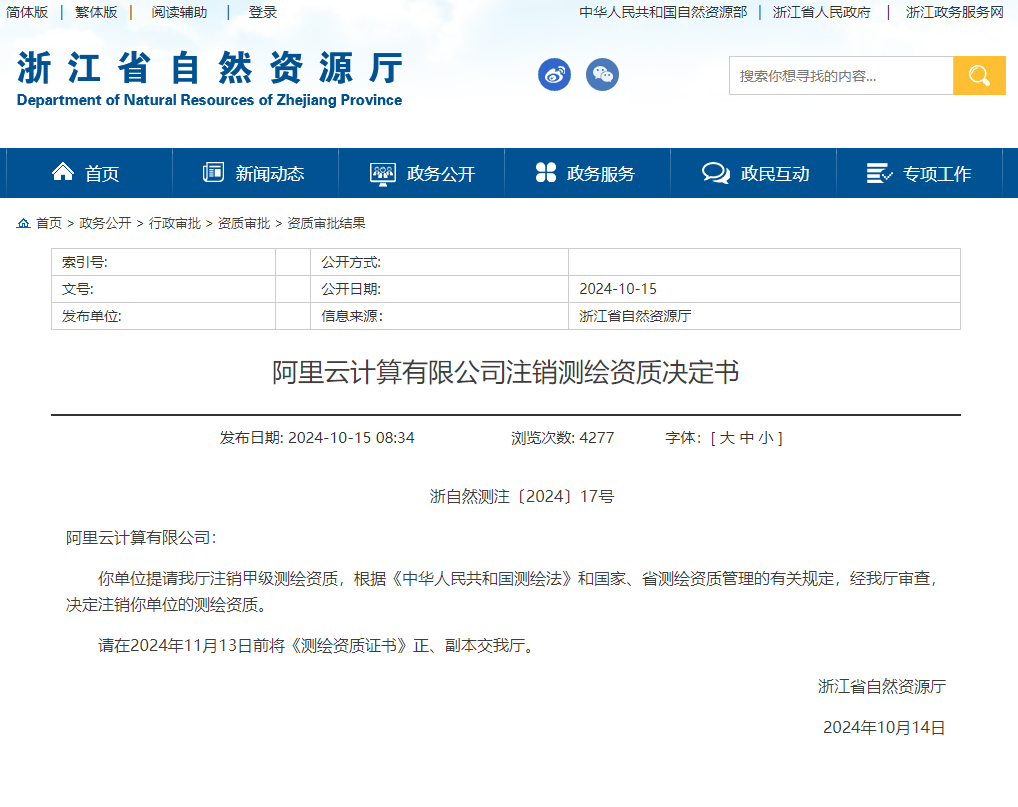Click the checklist icon beside 专项工作
Screen dimensions: 1018x807
[x=879, y=173]
